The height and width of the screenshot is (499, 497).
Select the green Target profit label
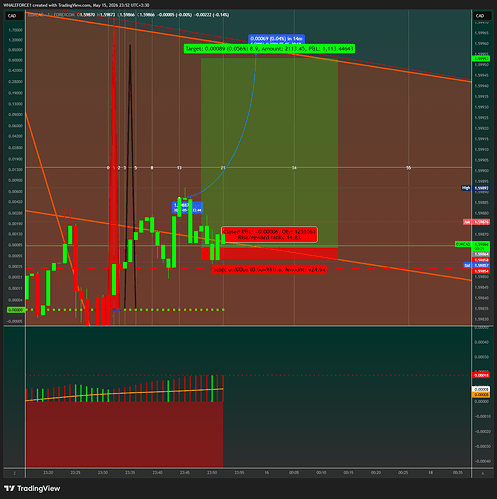[269, 49]
